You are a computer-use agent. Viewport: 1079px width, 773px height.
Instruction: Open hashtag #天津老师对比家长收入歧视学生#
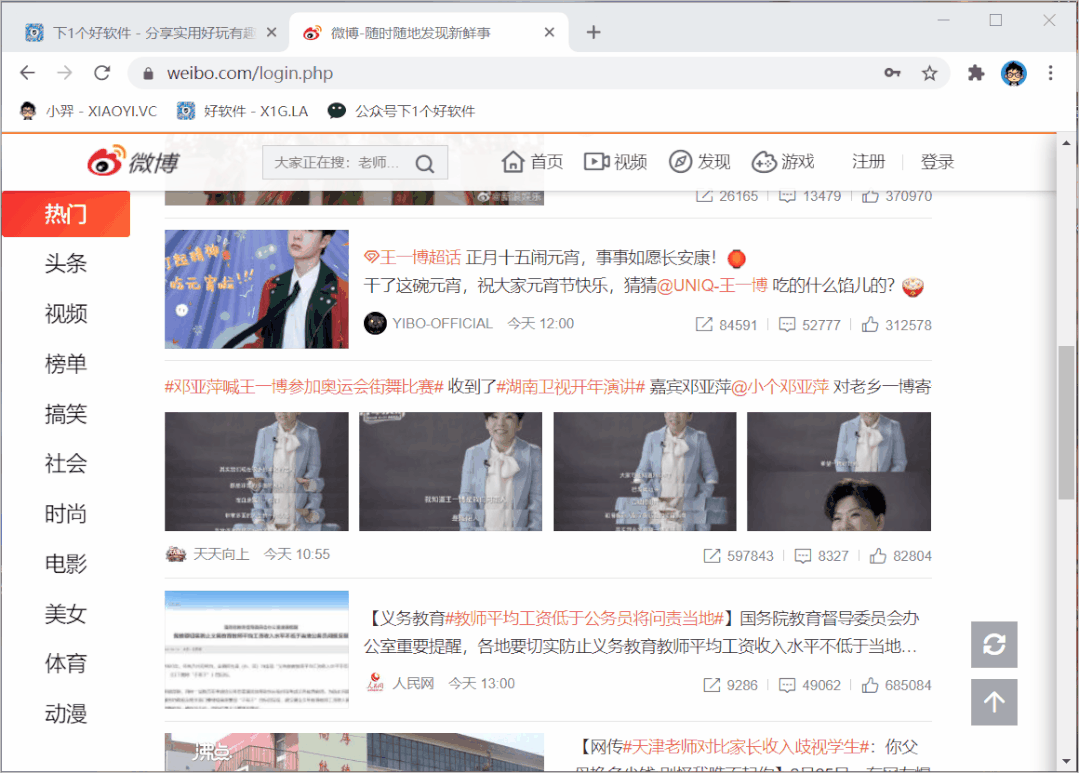[x=747, y=747]
